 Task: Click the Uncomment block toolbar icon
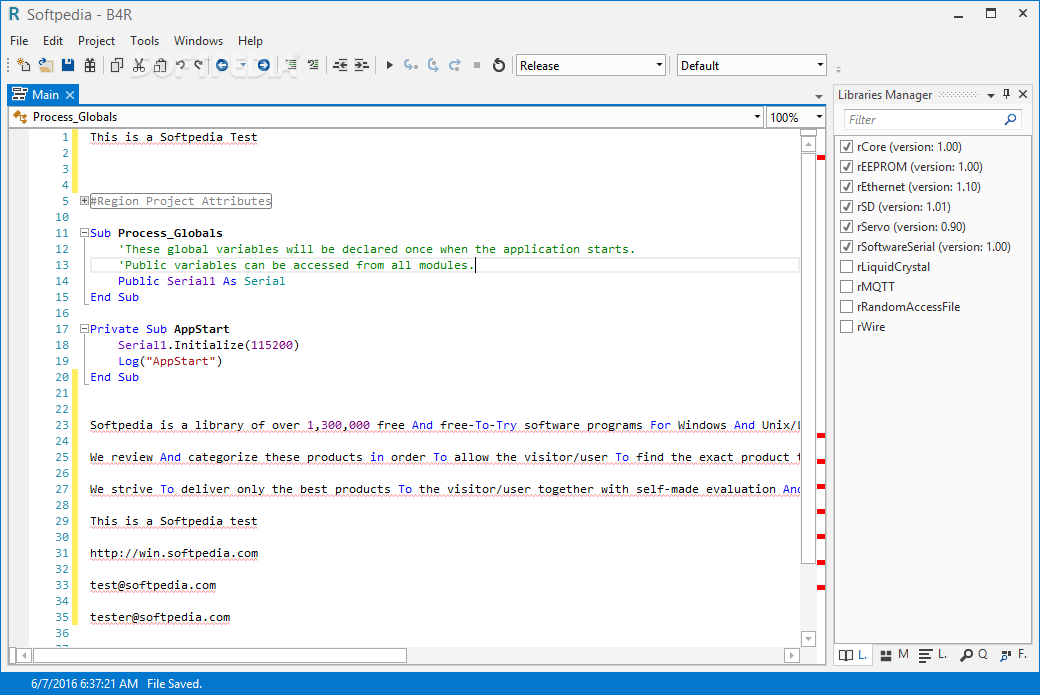[313, 65]
